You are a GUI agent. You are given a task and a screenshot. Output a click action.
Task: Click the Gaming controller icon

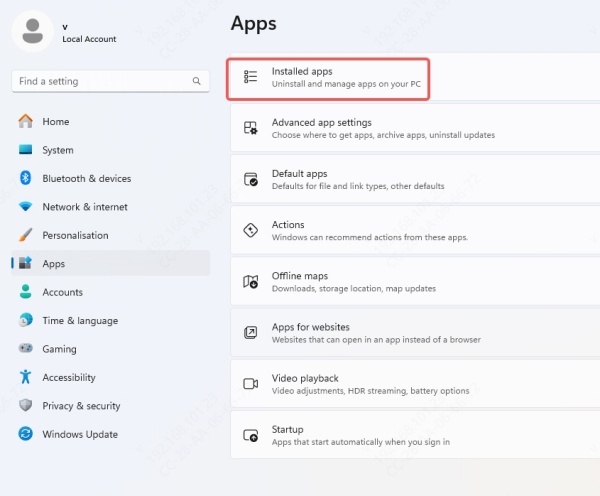pyautogui.click(x=26, y=348)
